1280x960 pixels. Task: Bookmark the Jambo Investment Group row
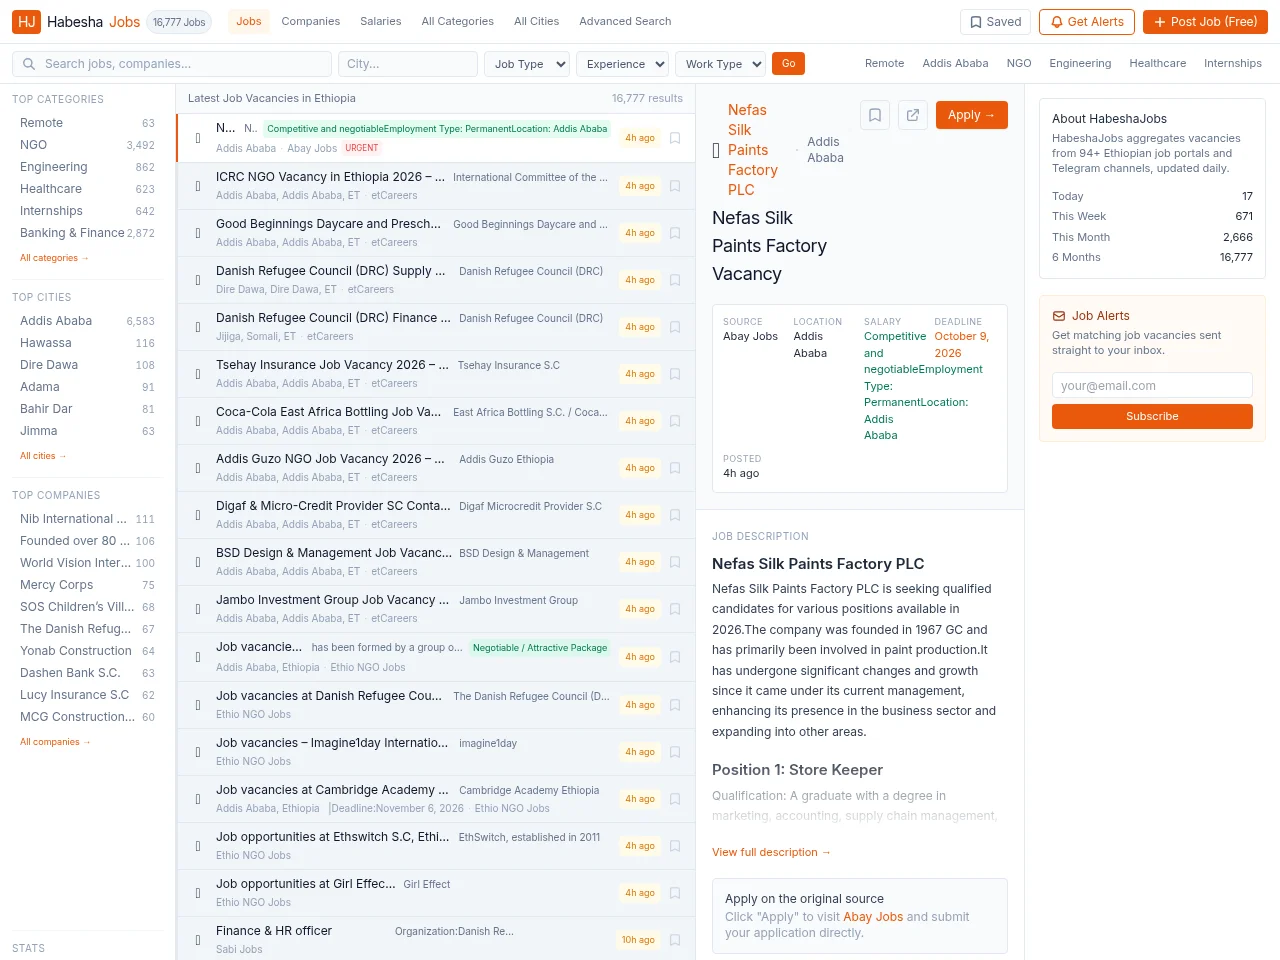coord(675,609)
